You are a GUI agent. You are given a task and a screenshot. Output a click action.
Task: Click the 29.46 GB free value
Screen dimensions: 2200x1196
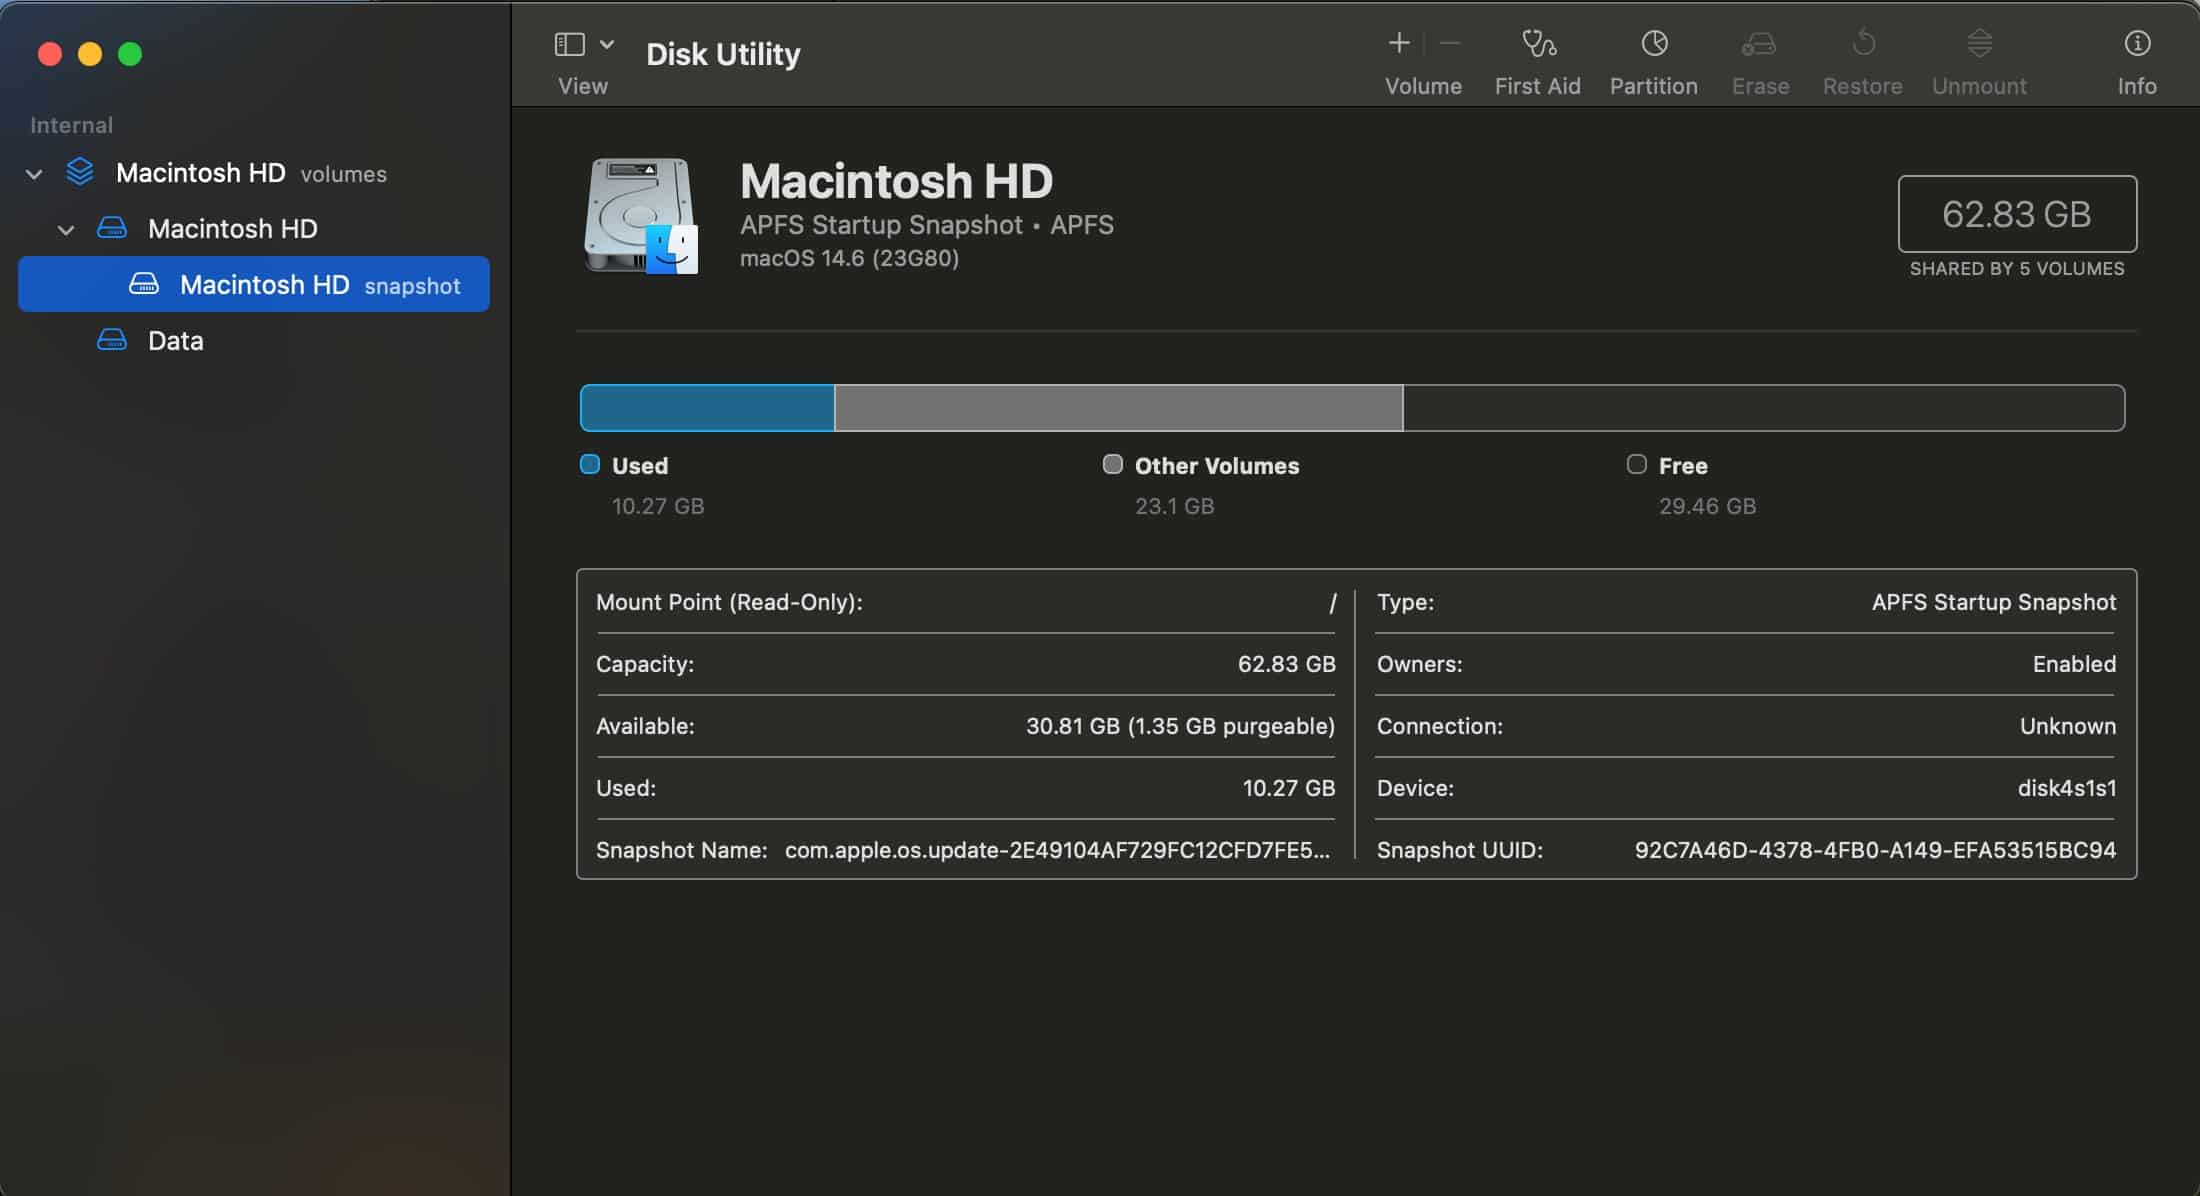pos(1707,506)
